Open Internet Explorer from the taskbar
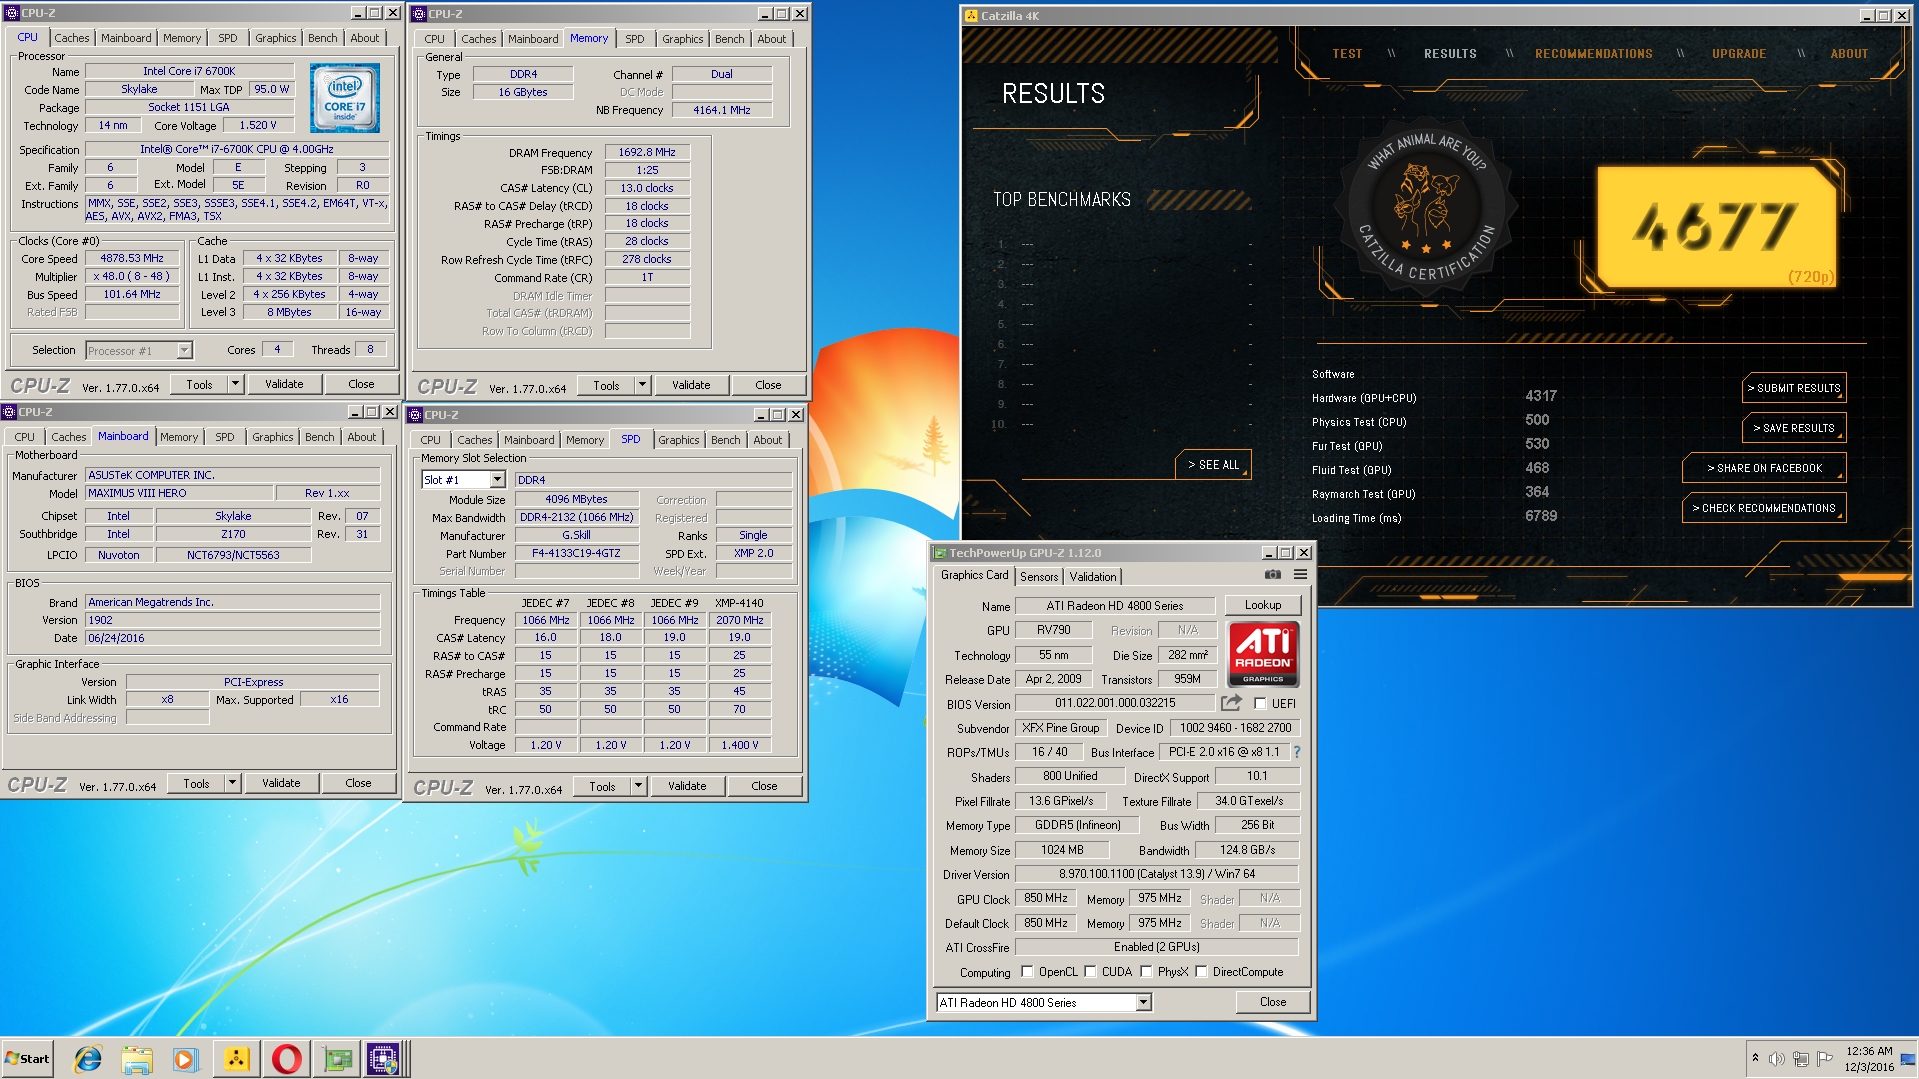This screenshot has width=1919, height=1079. click(88, 1059)
